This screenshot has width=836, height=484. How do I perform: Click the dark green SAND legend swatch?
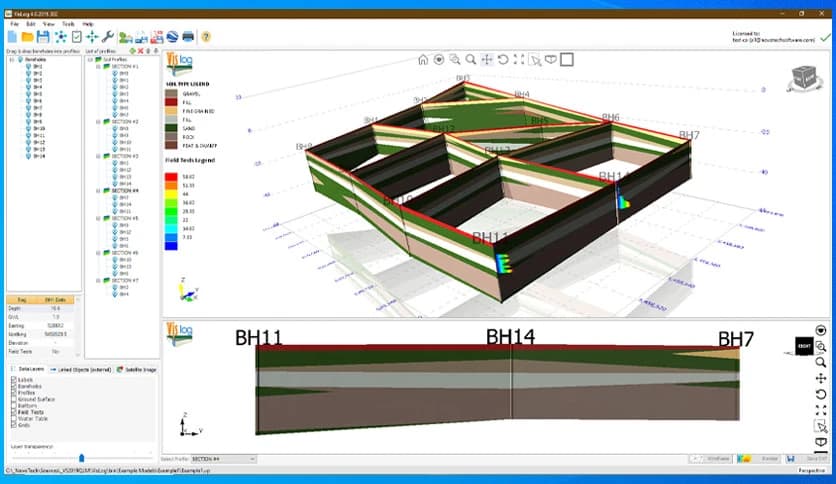click(x=171, y=128)
